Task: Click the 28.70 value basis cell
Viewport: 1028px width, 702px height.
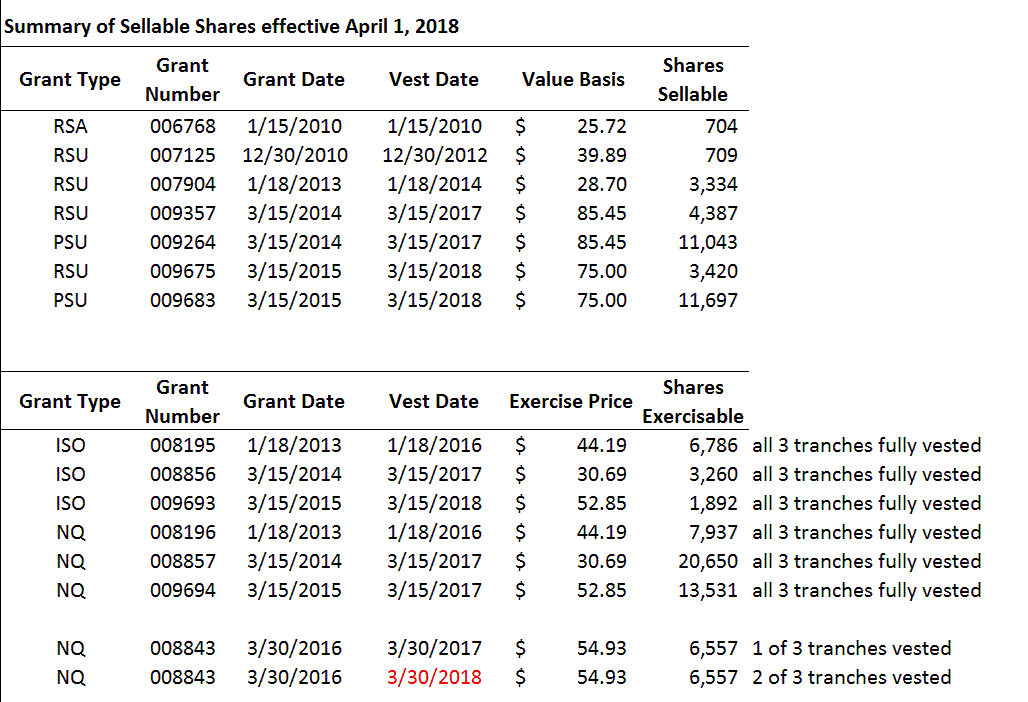Action: 602,184
